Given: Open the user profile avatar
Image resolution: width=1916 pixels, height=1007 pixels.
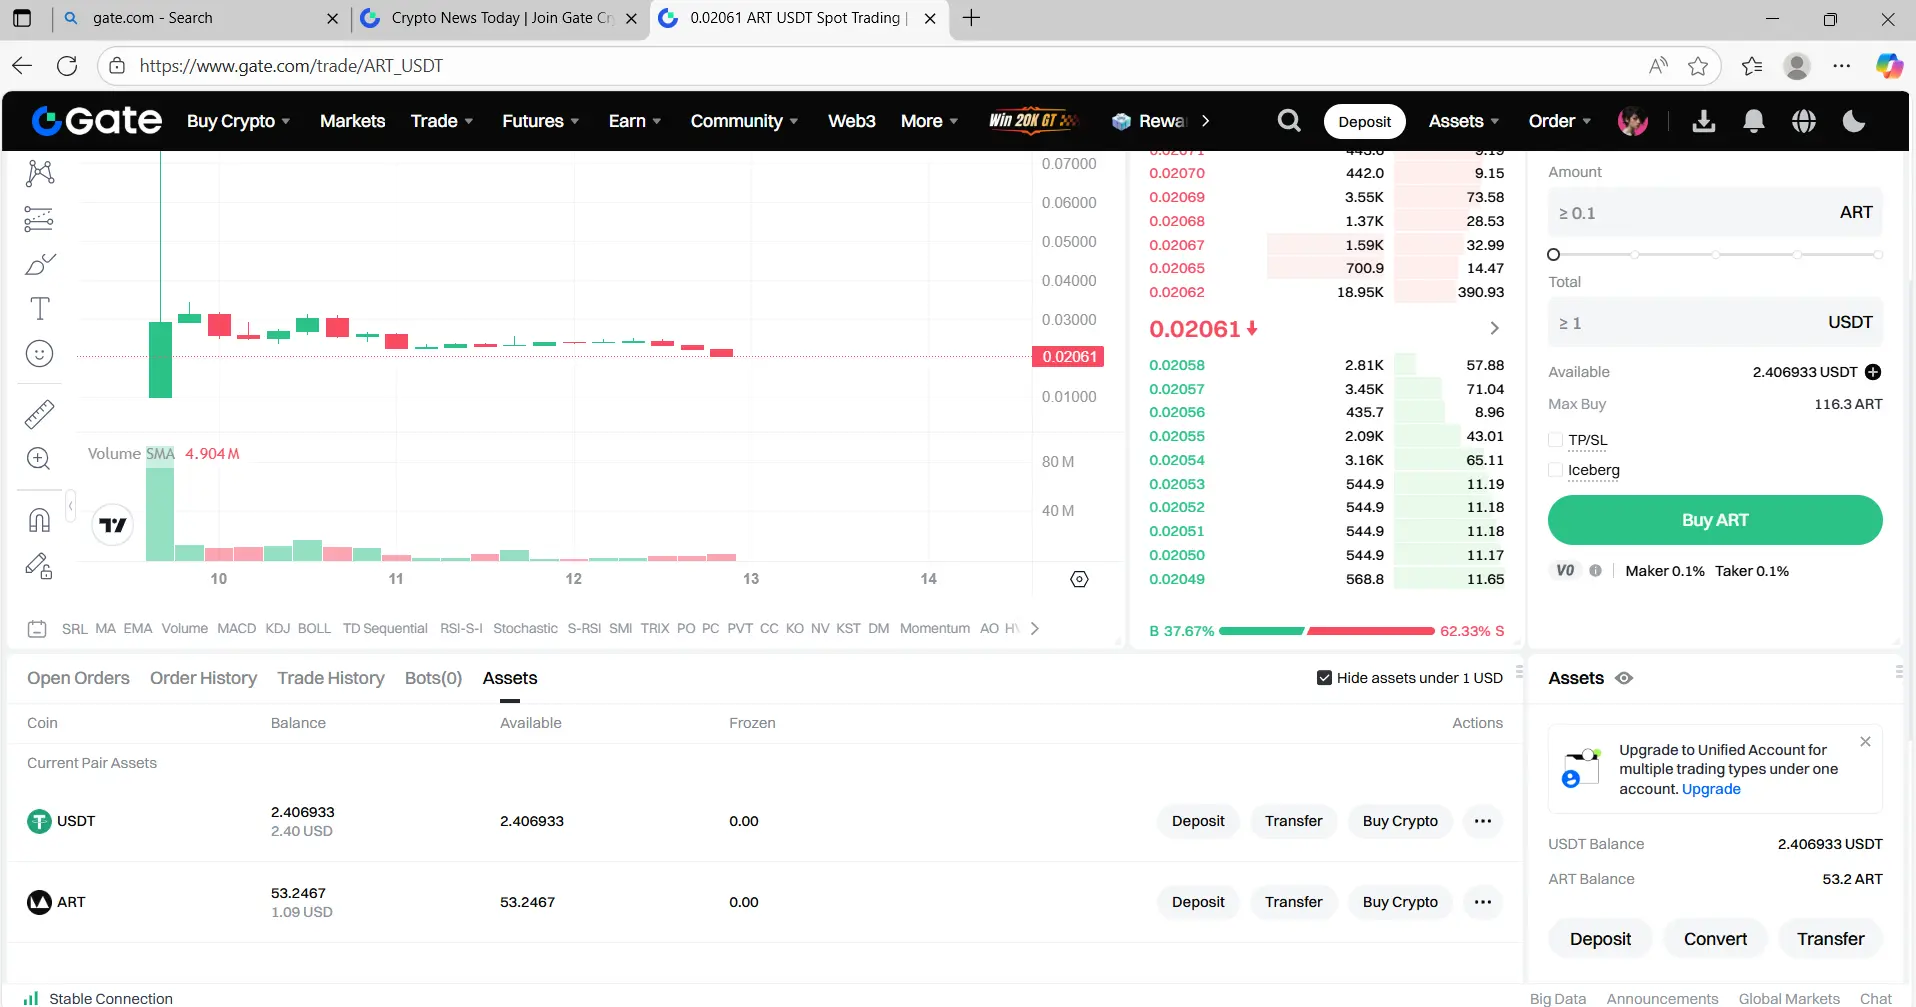Looking at the screenshot, I should tap(1633, 121).
